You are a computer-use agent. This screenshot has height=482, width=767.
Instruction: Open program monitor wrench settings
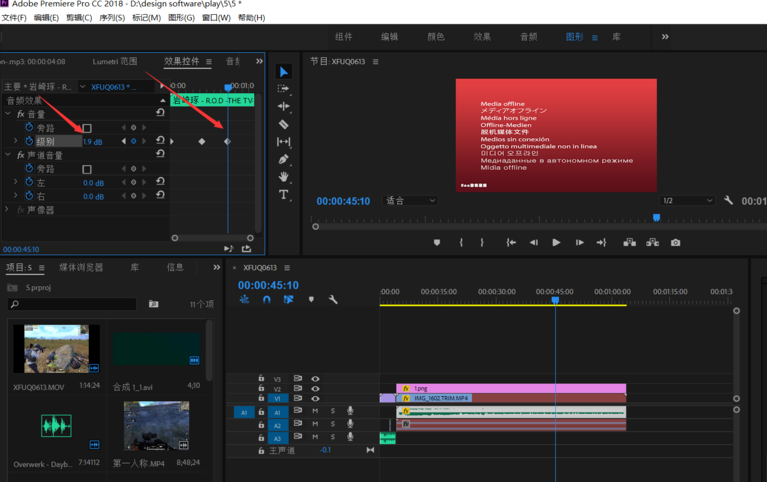coord(729,201)
